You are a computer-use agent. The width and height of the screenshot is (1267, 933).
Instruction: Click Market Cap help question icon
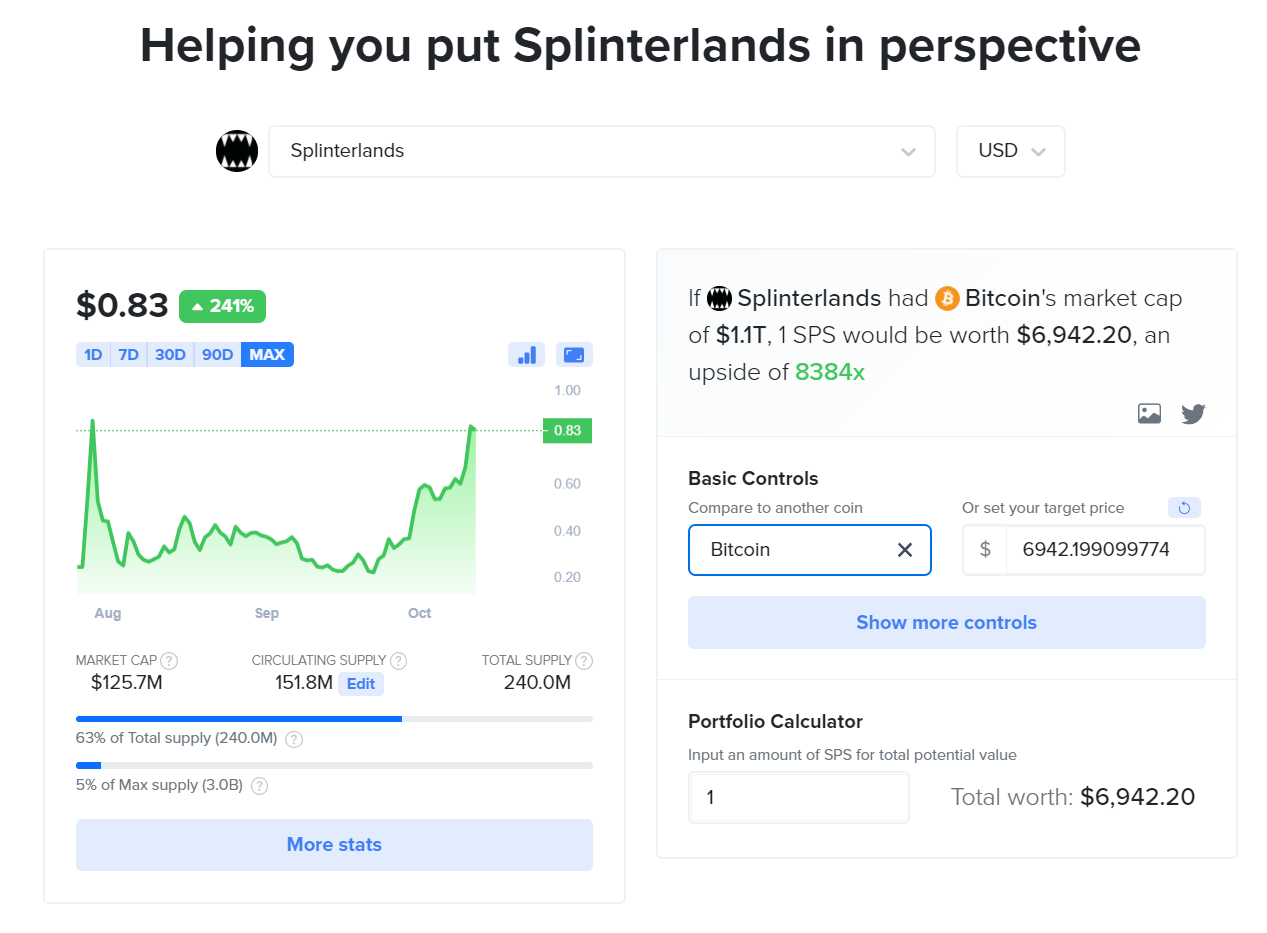pyautogui.click(x=170, y=661)
